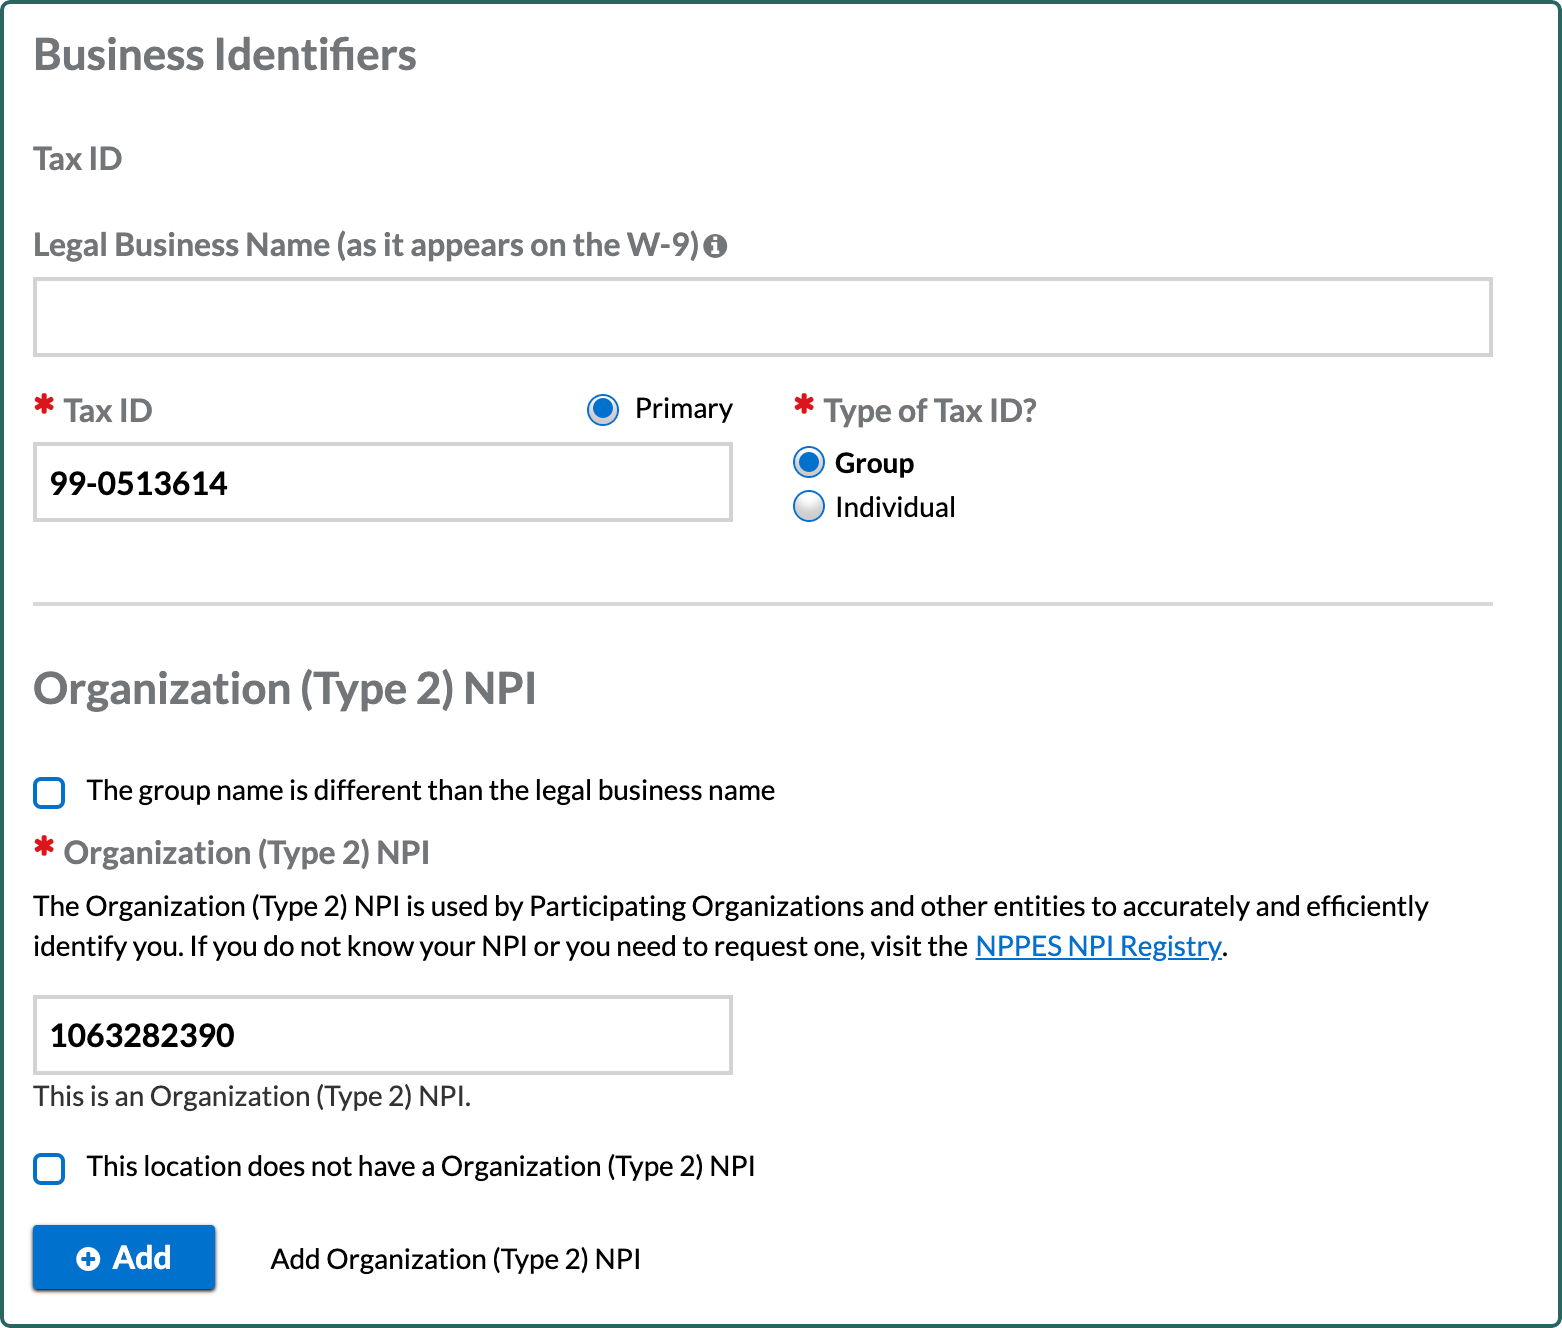The width and height of the screenshot is (1562, 1328).
Task: Click the info icon beside Legal Business Name
Action: point(715,246)
